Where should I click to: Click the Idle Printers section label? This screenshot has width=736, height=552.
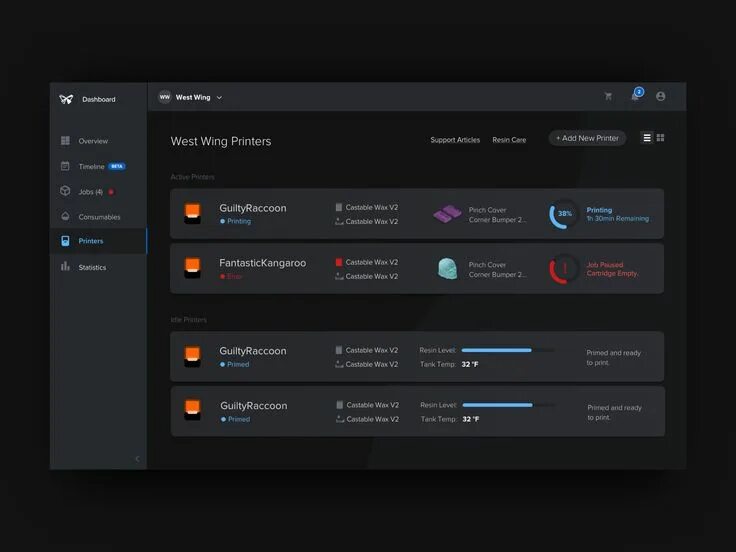coord(189,320)
